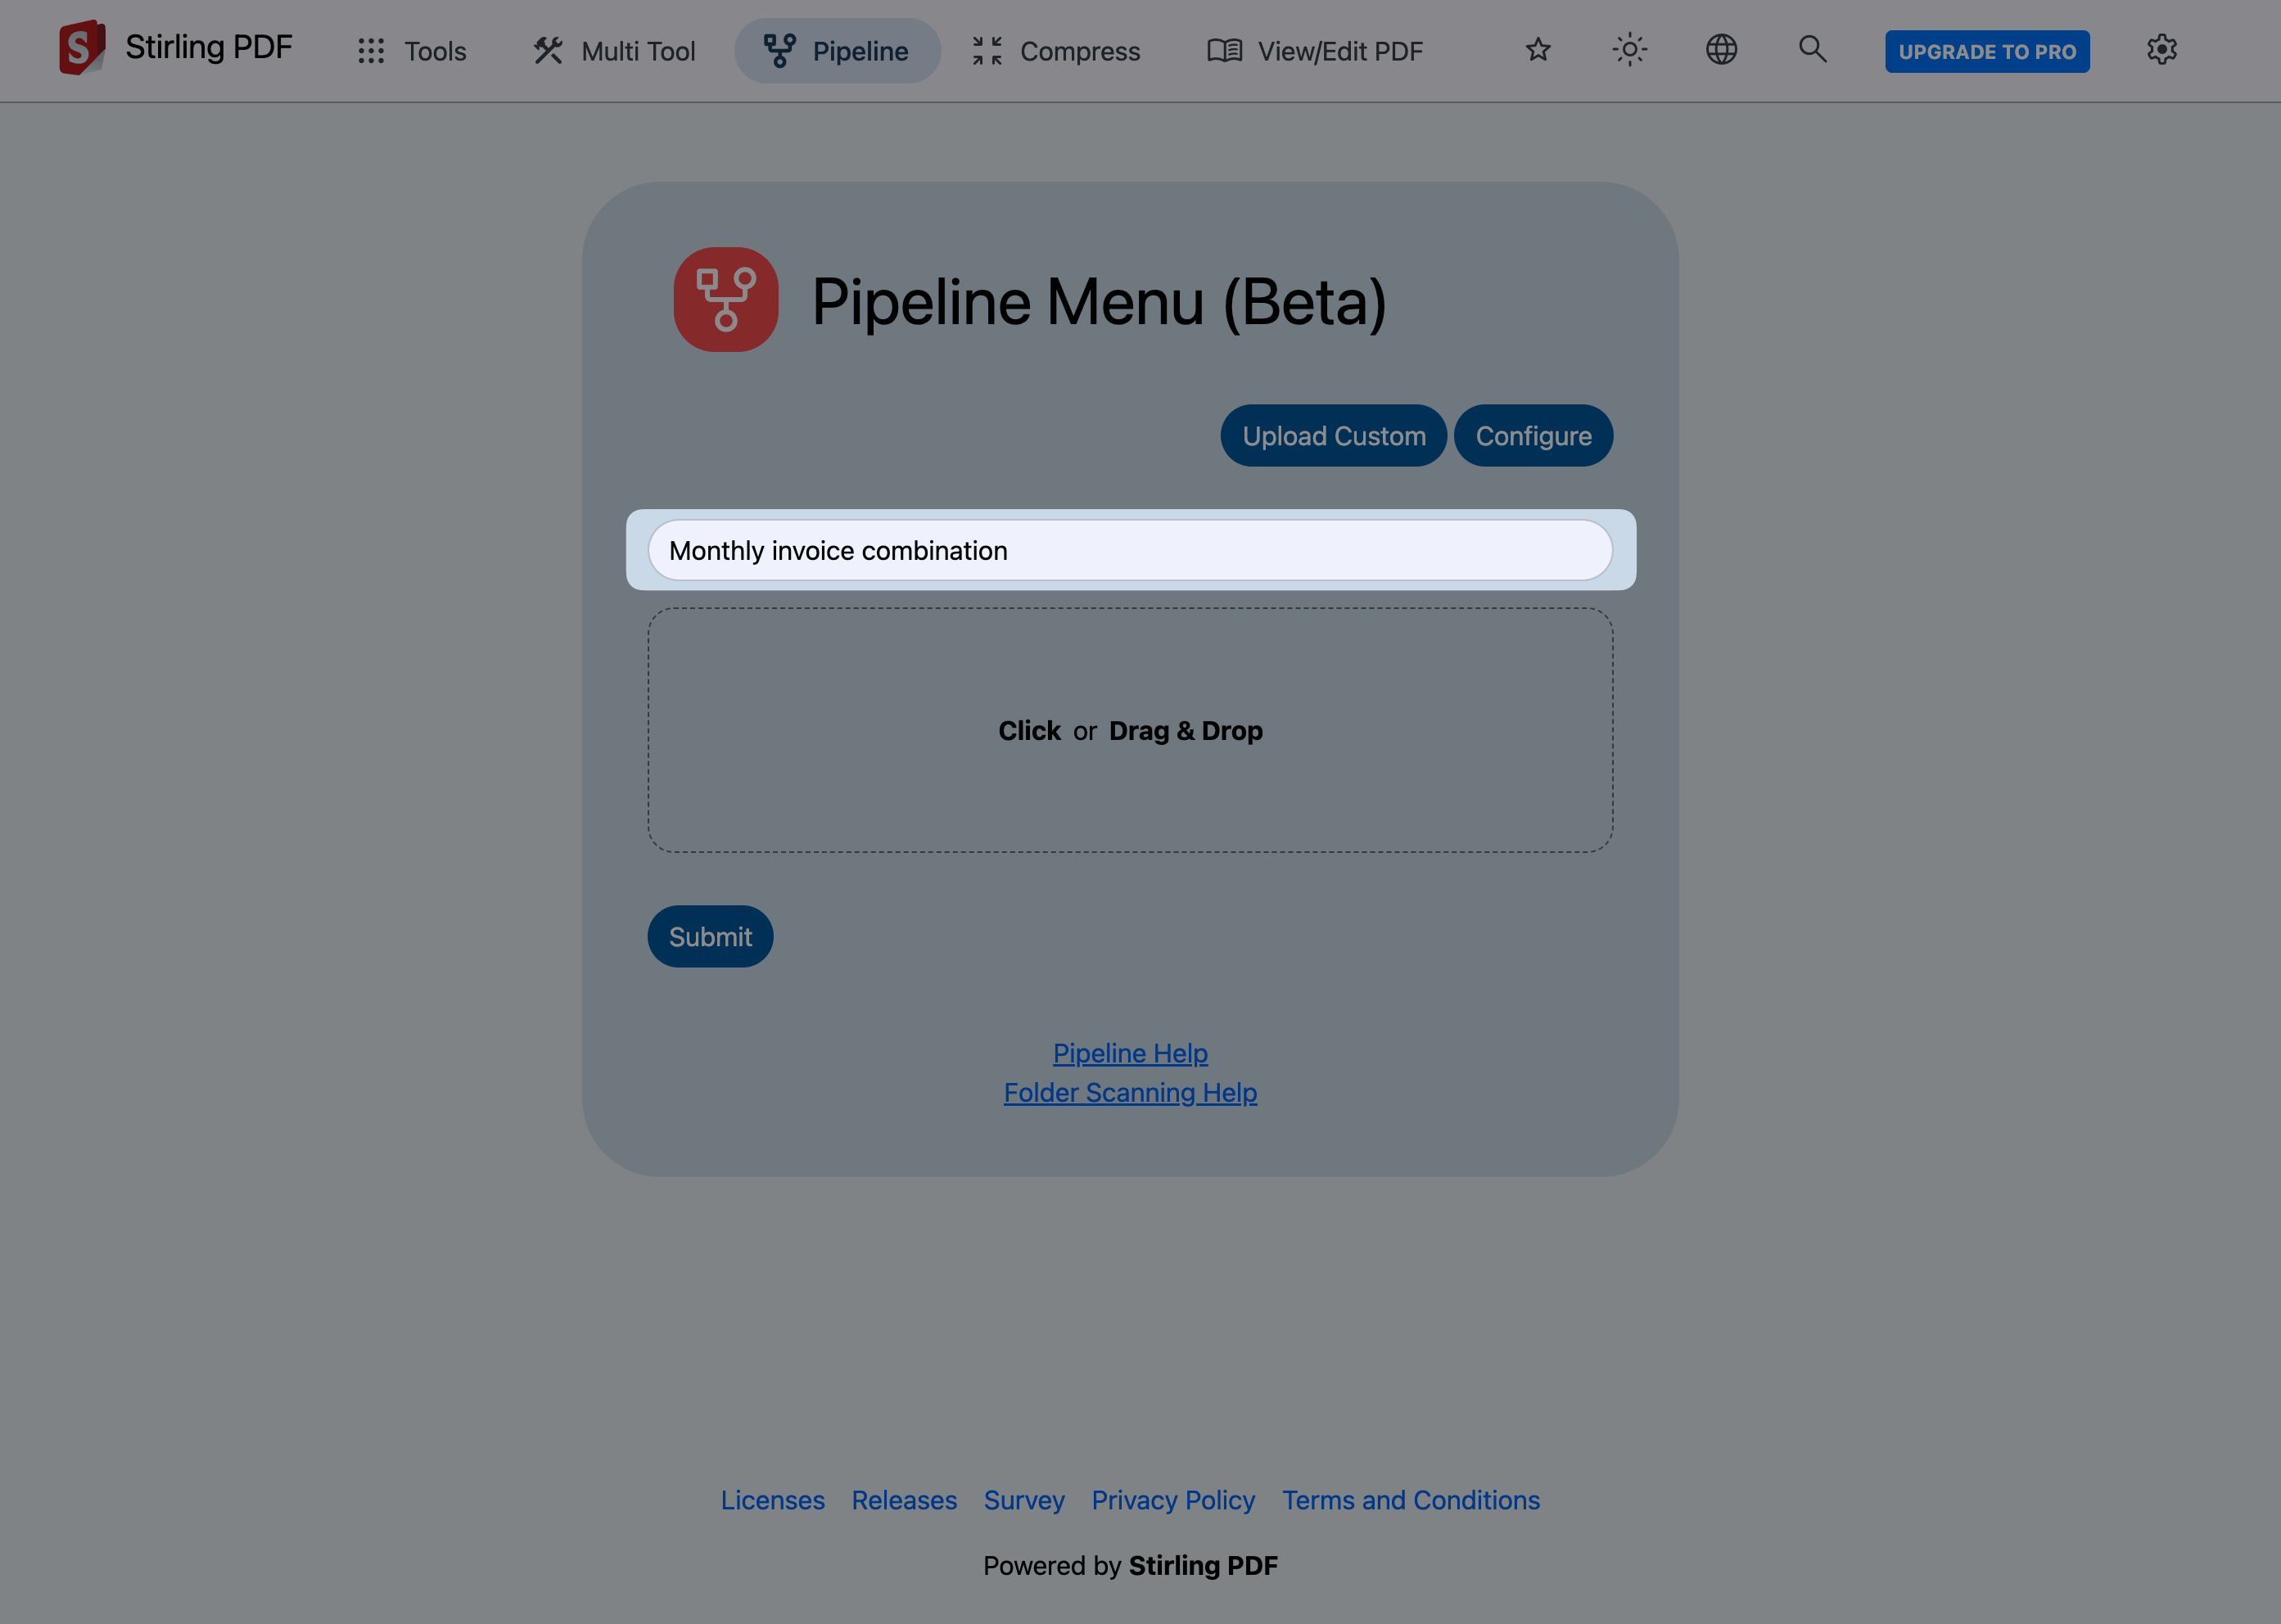Click UPGRADE TO PRO
Screen dimensions: 2281x1624
(1986, 51)
